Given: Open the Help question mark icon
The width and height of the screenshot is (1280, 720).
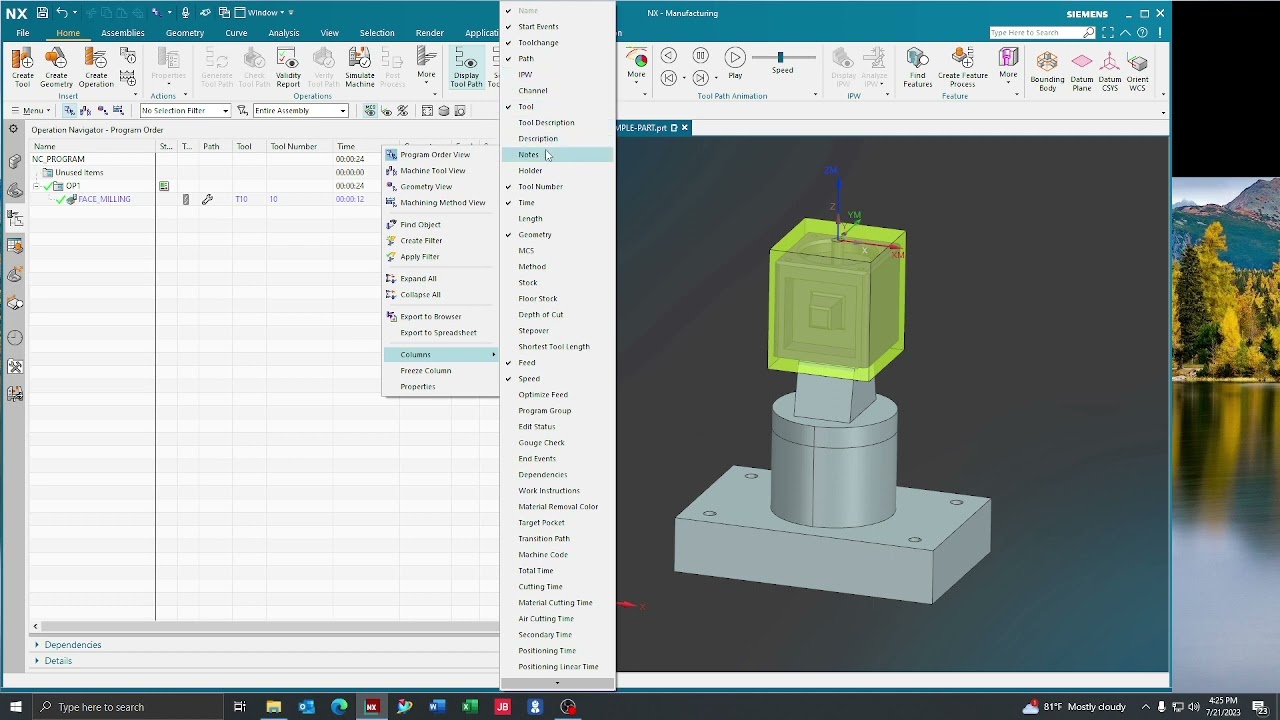Looking at the screenshot, I should [1142, 33].
